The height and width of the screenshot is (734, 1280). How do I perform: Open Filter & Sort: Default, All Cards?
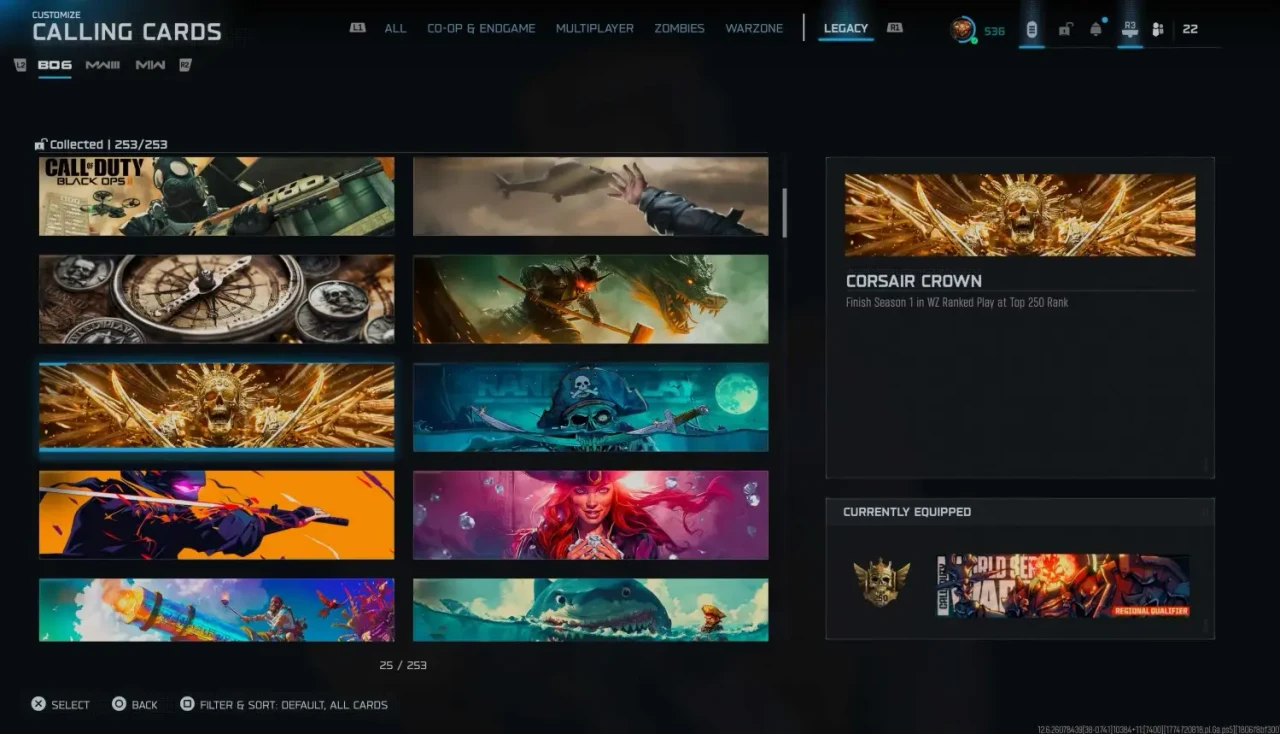[x=294, y=705]
